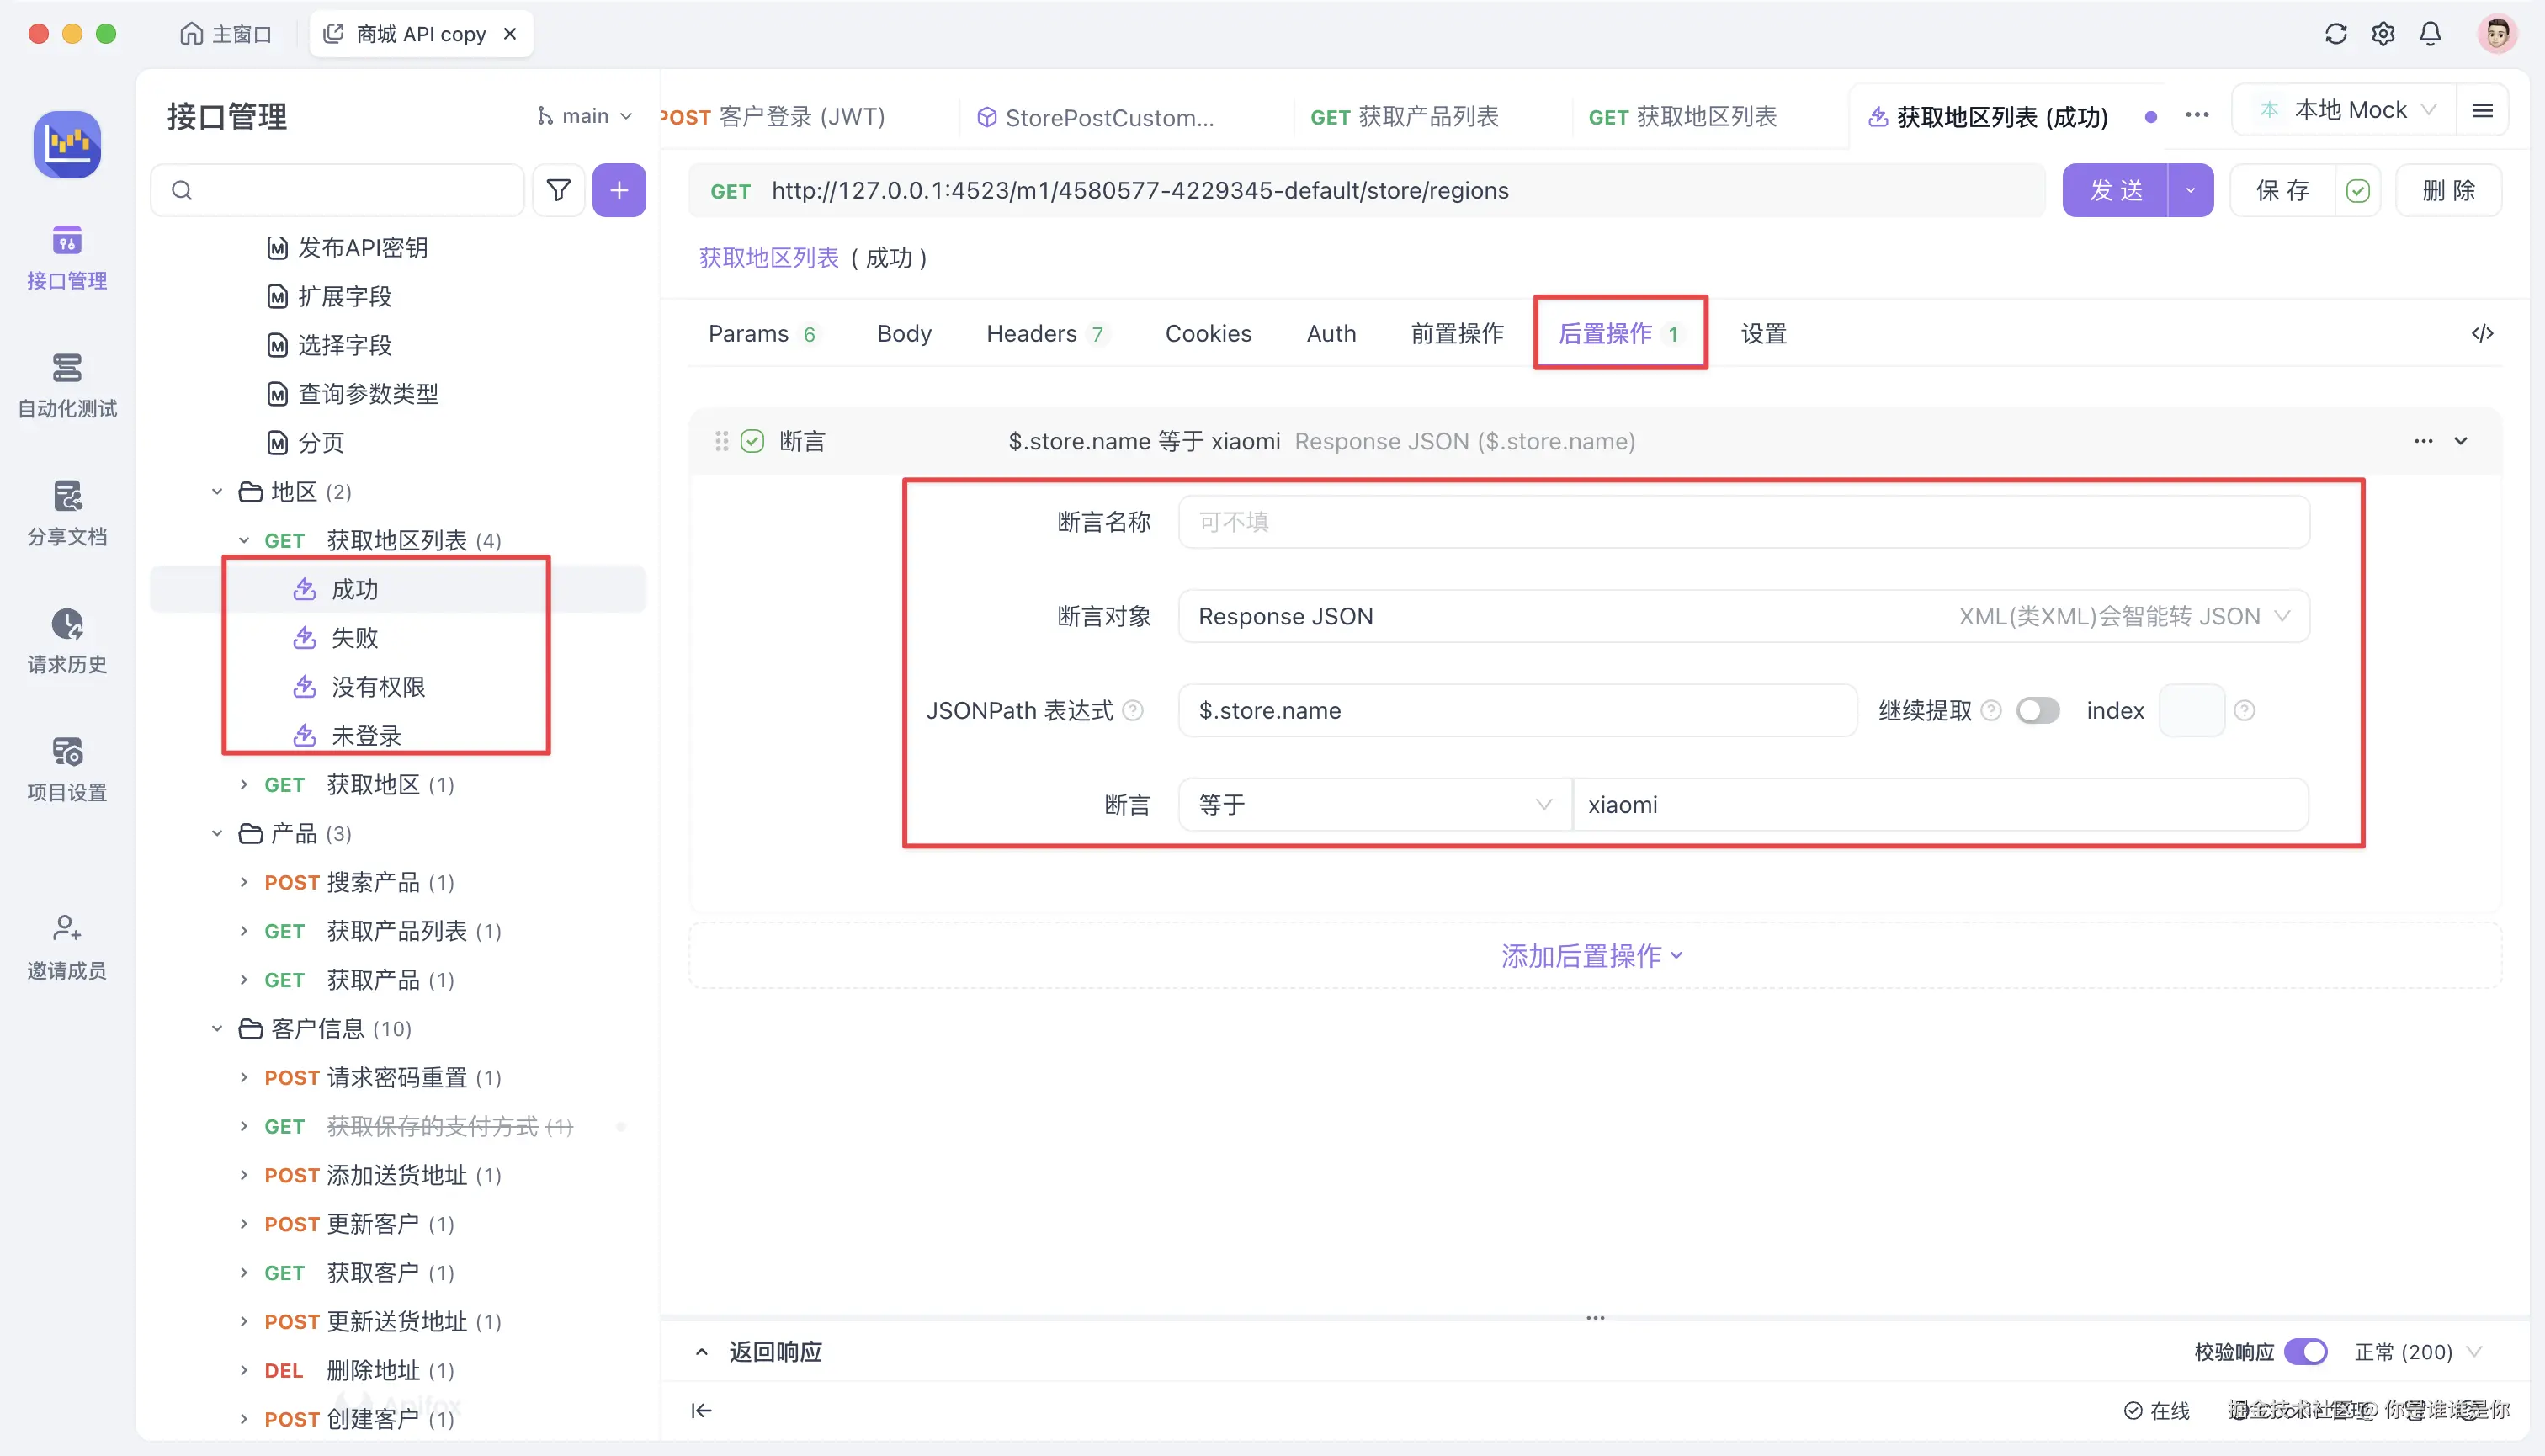Uncheck the 断言 enabled checkbox
Viewport: 2545px width, 1456px height.
(751, 441)
